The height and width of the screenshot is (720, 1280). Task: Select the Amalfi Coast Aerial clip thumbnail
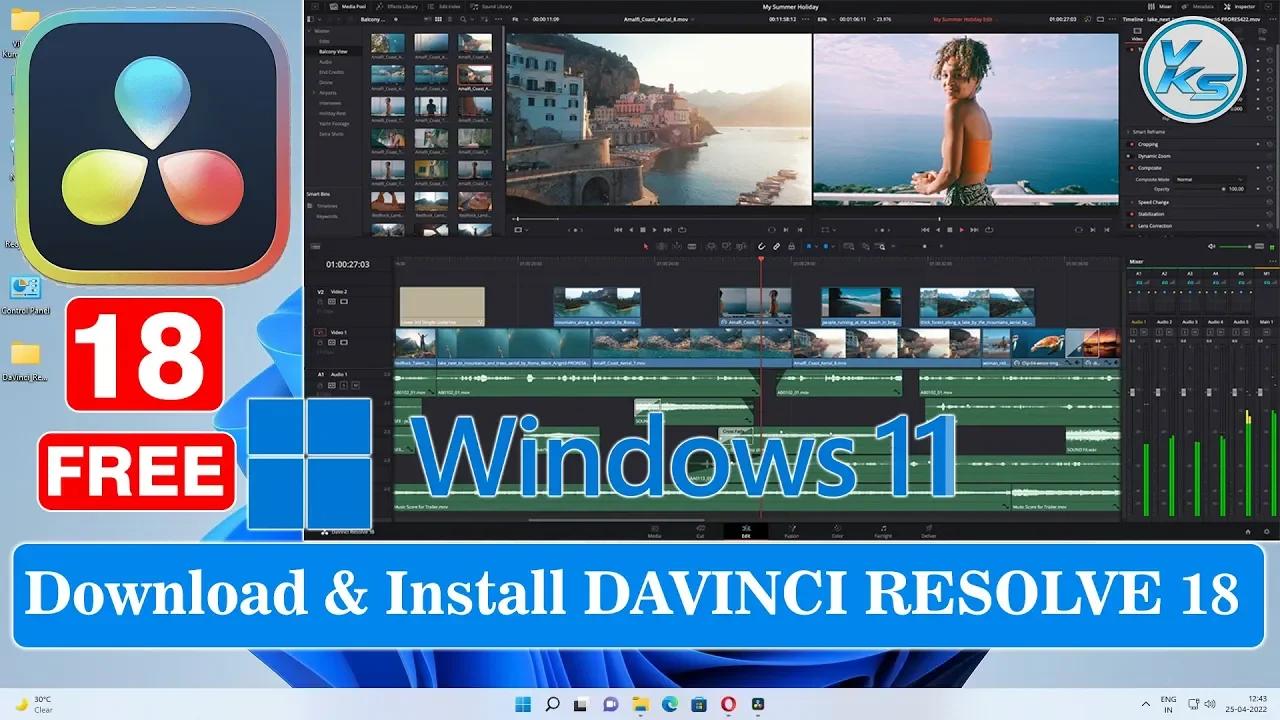pyautogui.click(x=477, y=75)
